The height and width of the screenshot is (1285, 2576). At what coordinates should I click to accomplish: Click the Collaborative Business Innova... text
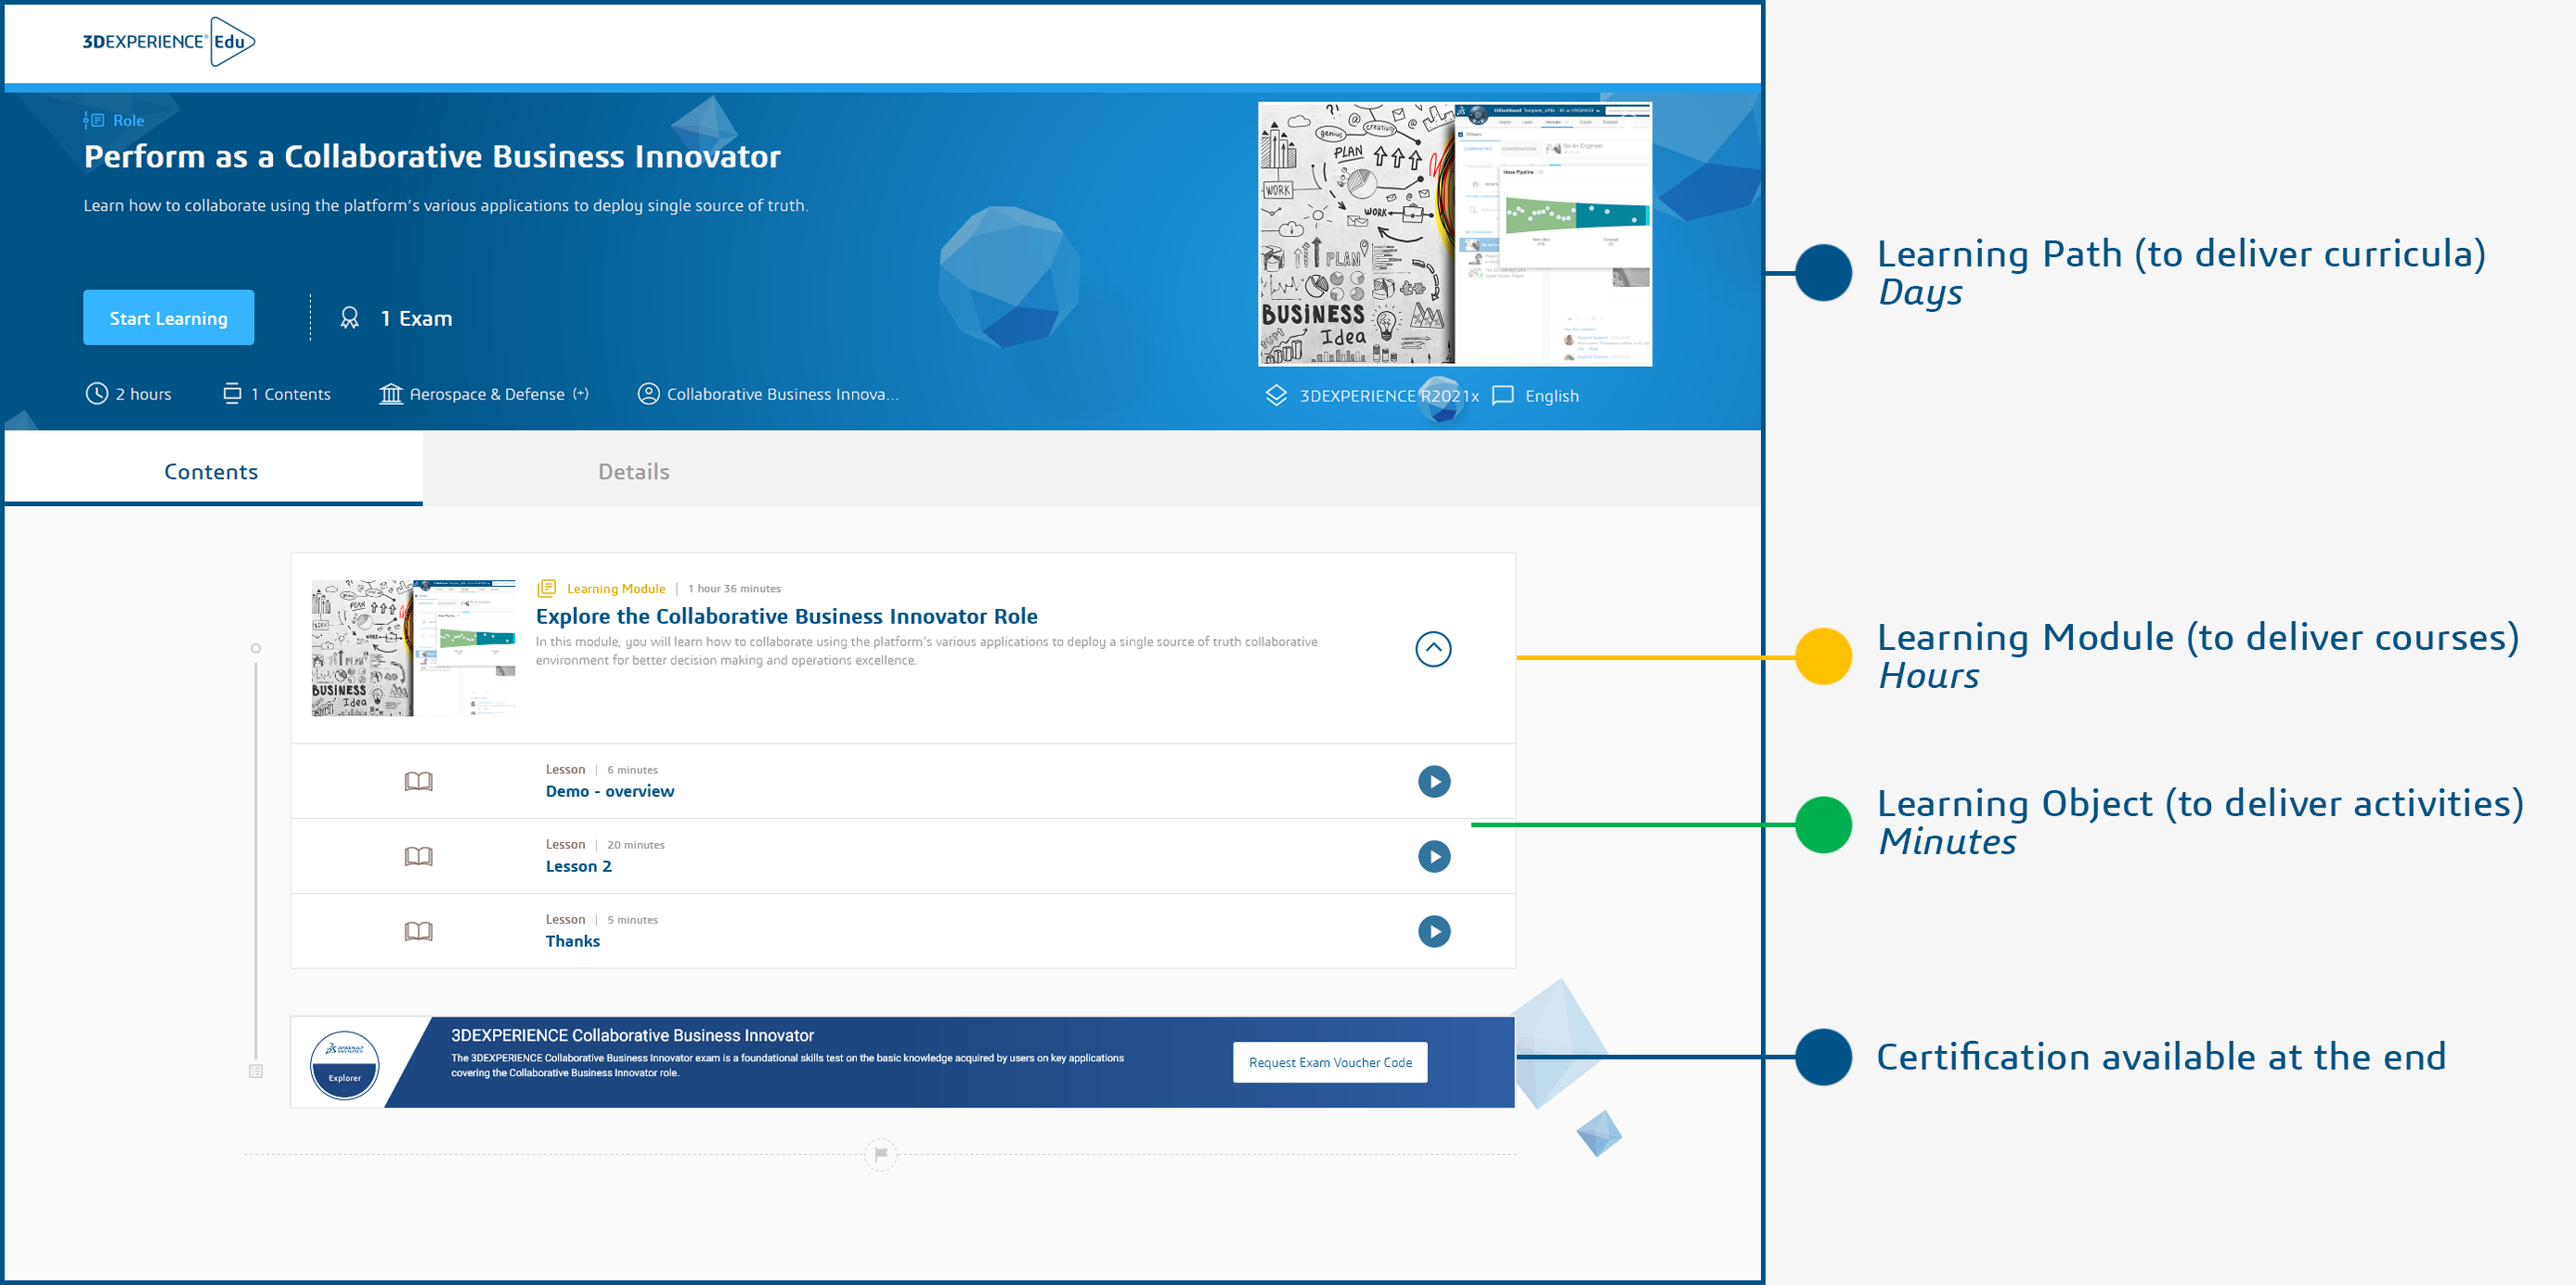coord(783,394)
